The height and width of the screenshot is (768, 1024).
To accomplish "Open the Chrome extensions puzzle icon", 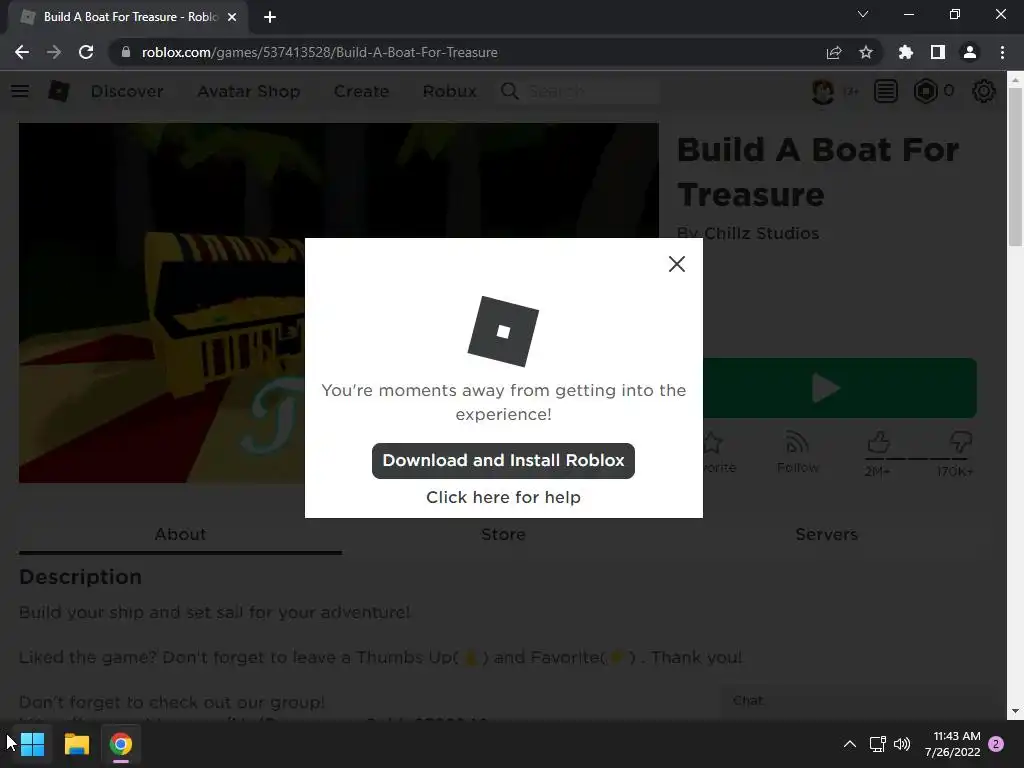I will (x=905, y=52).
